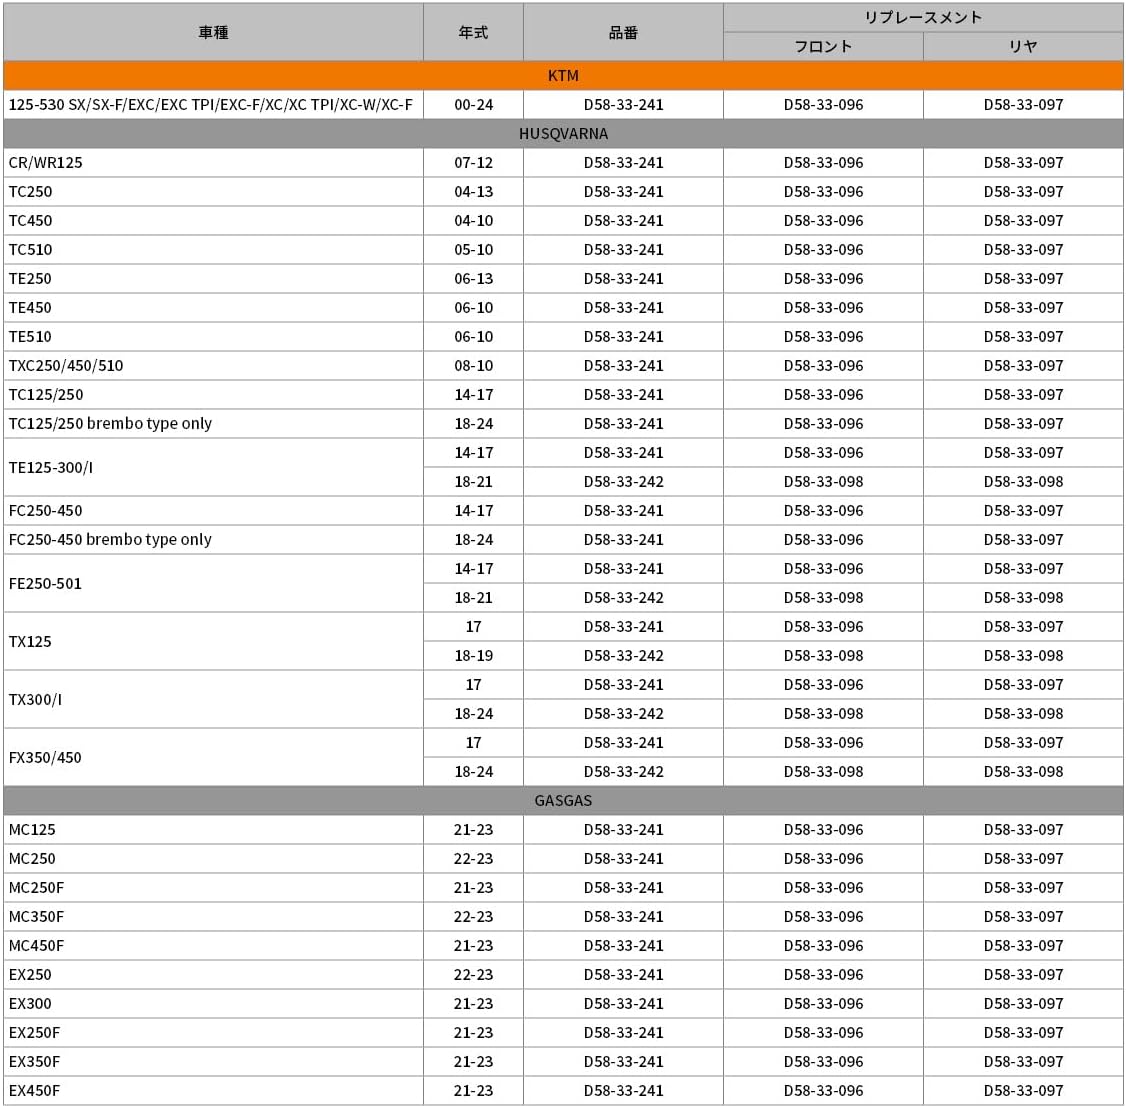Click the 年式 column header
The width and height of the screenshot is (1126, 1108).
coord(473,32)
